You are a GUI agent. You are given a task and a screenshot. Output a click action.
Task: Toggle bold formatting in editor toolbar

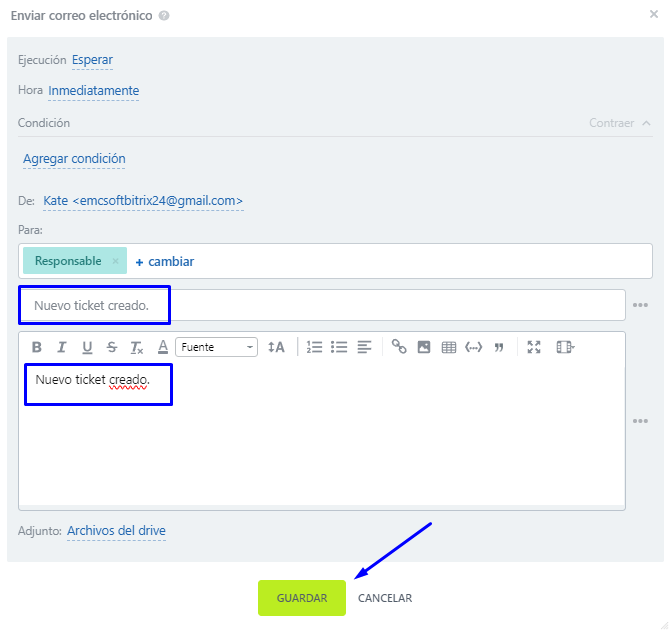[x=37, y=347]
